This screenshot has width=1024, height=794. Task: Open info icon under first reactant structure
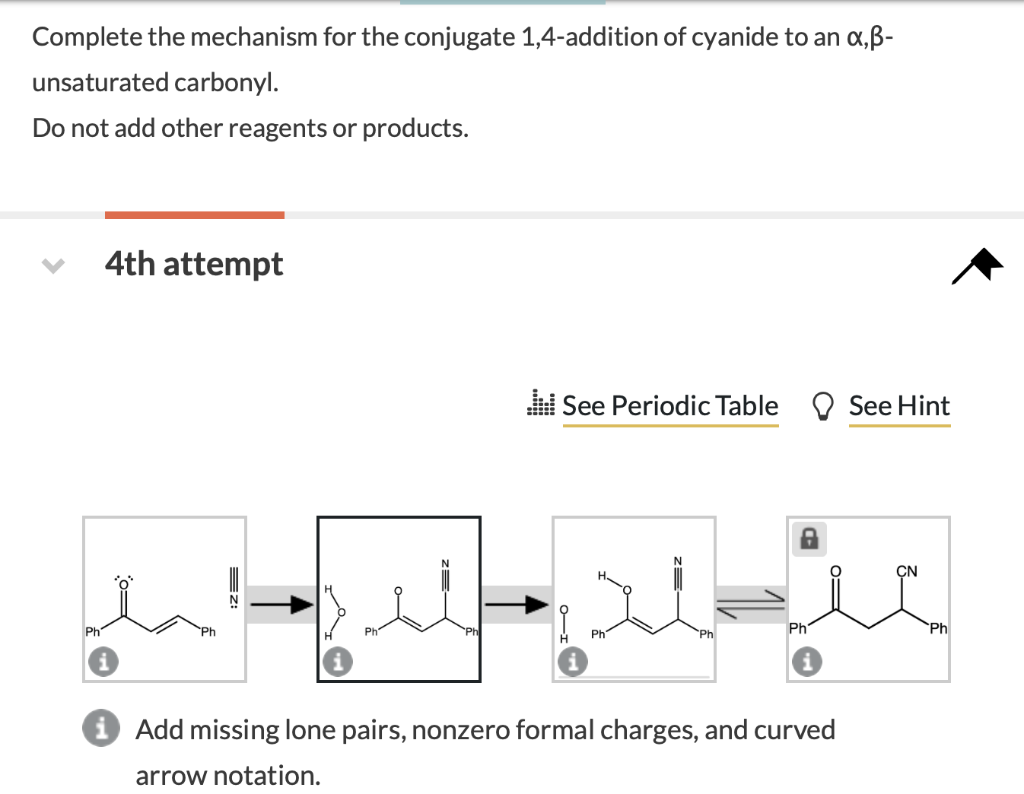pos(103,661)
